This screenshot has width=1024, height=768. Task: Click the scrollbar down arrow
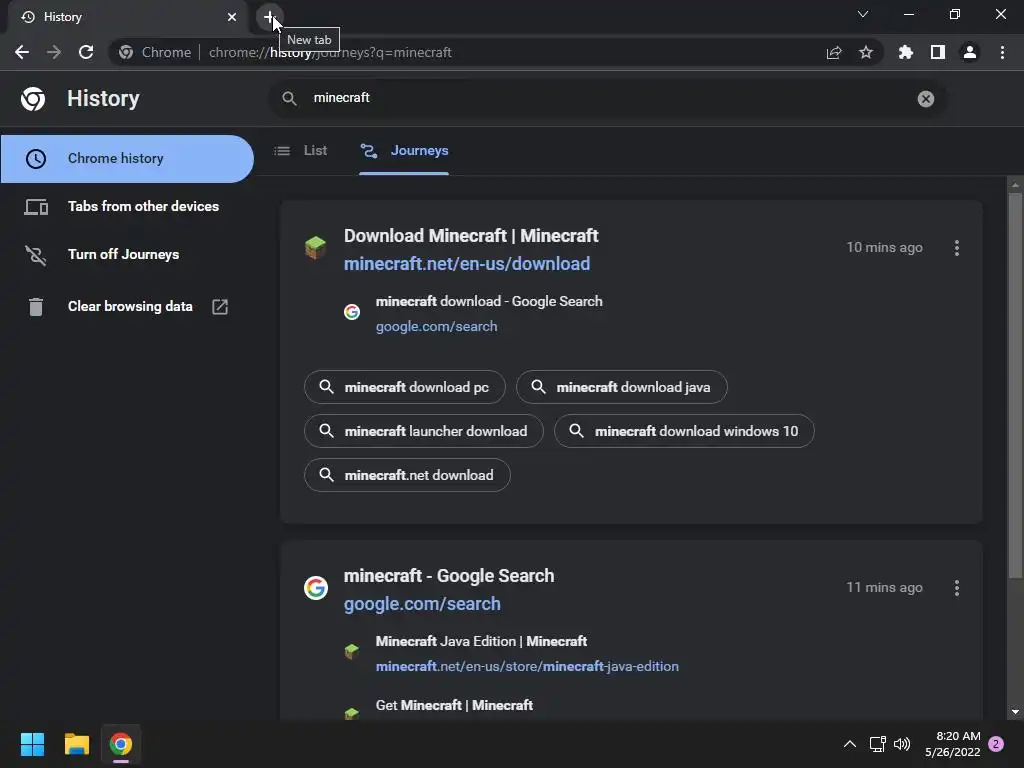pos(1015,712)
